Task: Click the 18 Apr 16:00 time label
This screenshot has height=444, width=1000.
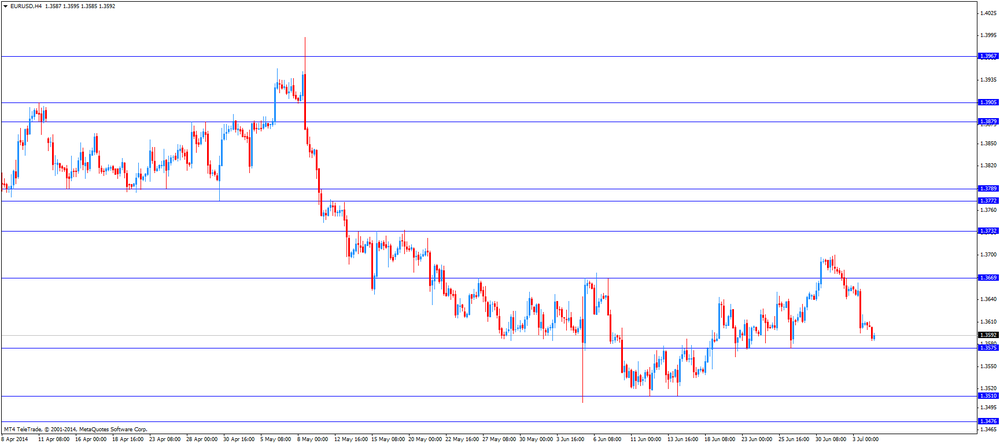Action: (x=128, y=440)
